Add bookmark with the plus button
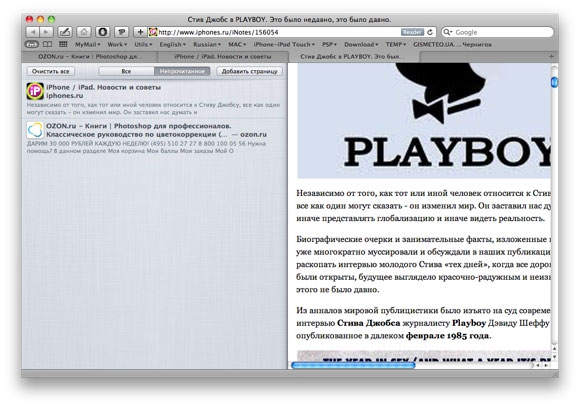Image resolution: width=580 pixels, height=403 pixels. pyautogui.click(x=140, y=32)
